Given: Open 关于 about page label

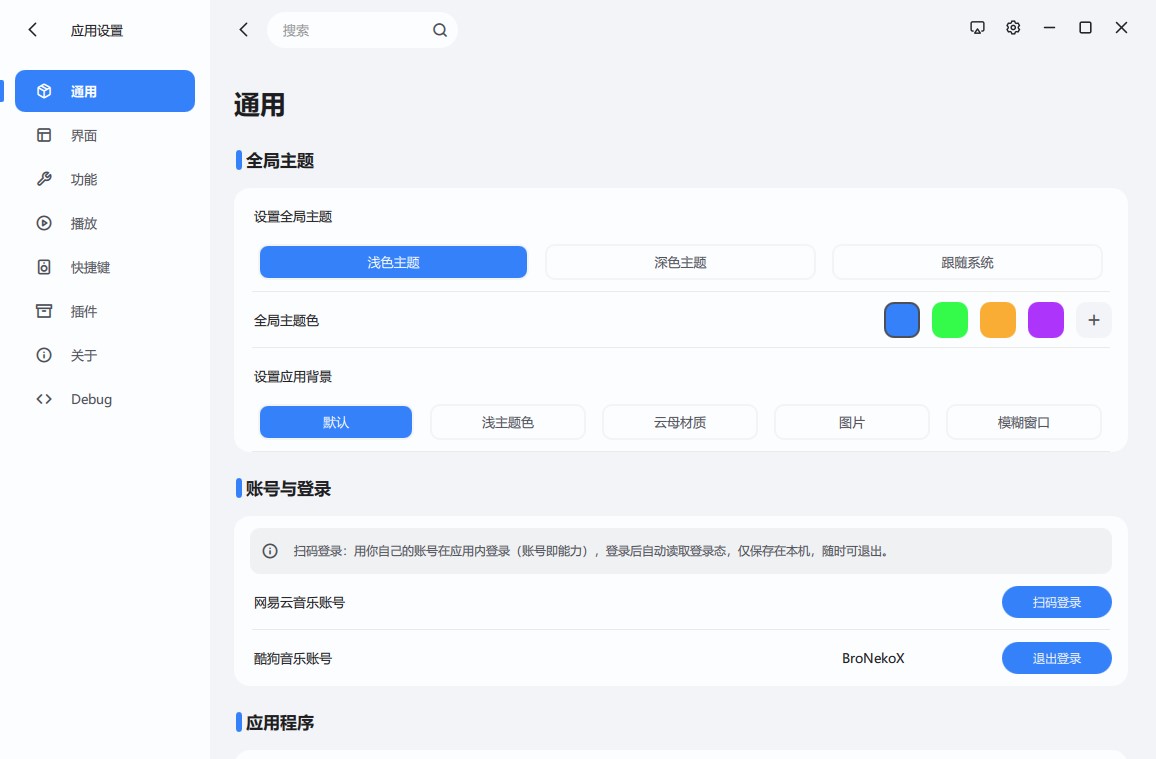Looking at the screenshot, I should click(x=83, y=355).
